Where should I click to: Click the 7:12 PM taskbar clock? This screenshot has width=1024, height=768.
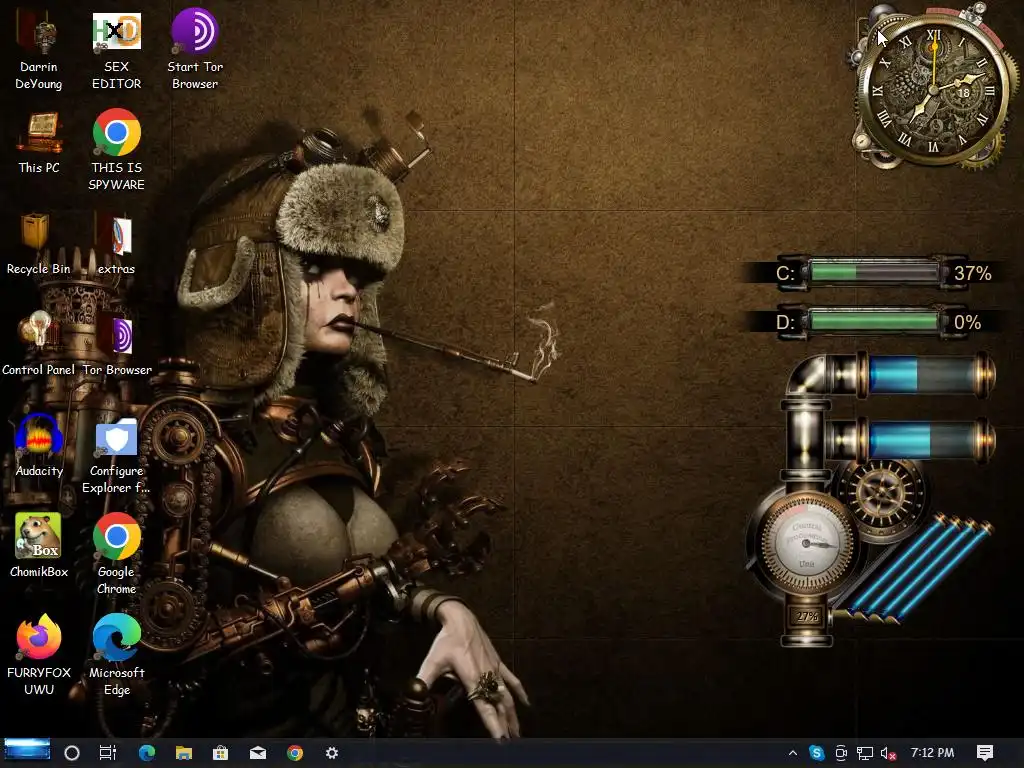click(x=933, y=752)
